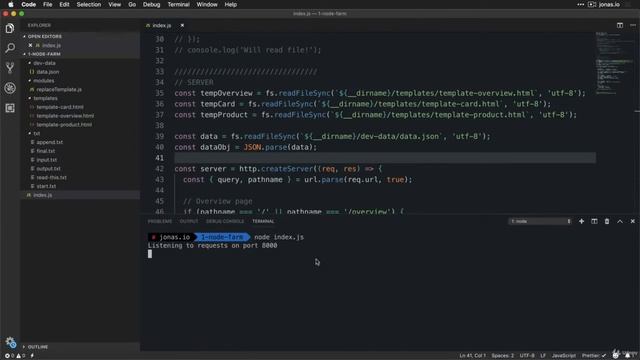Create a new terminal with plus icon
Viewport: 640px width, 360px height.
[581, 221]
